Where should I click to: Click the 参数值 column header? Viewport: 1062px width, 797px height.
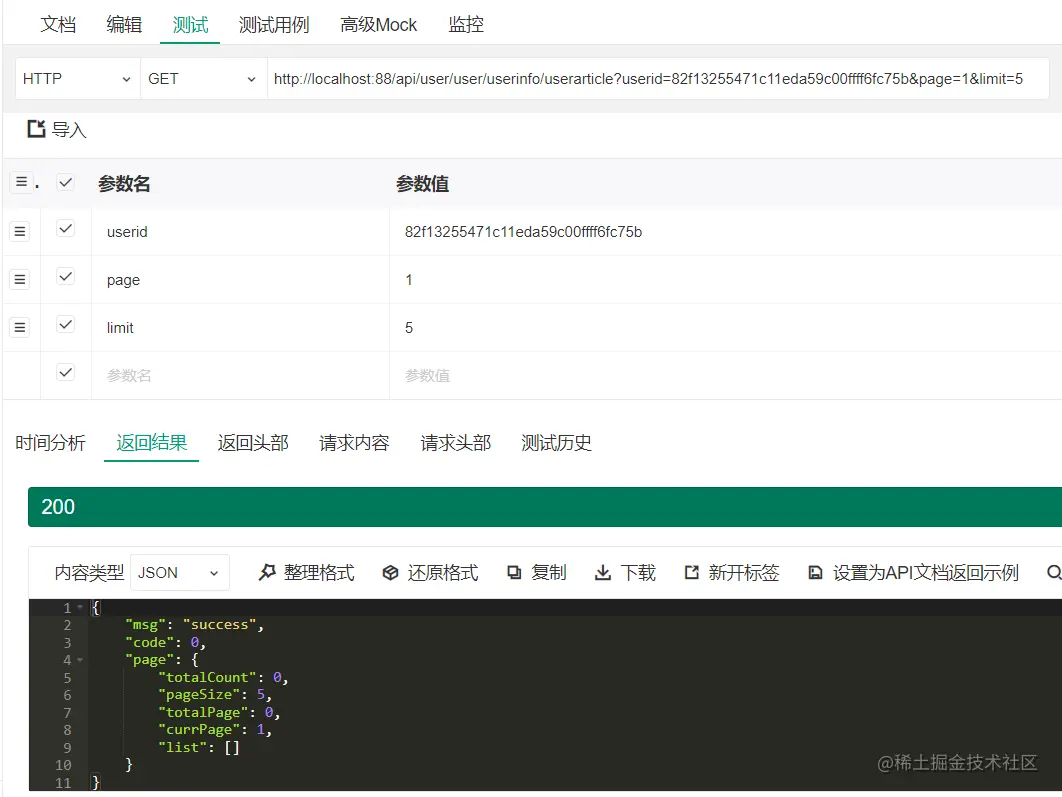[422, 184]
